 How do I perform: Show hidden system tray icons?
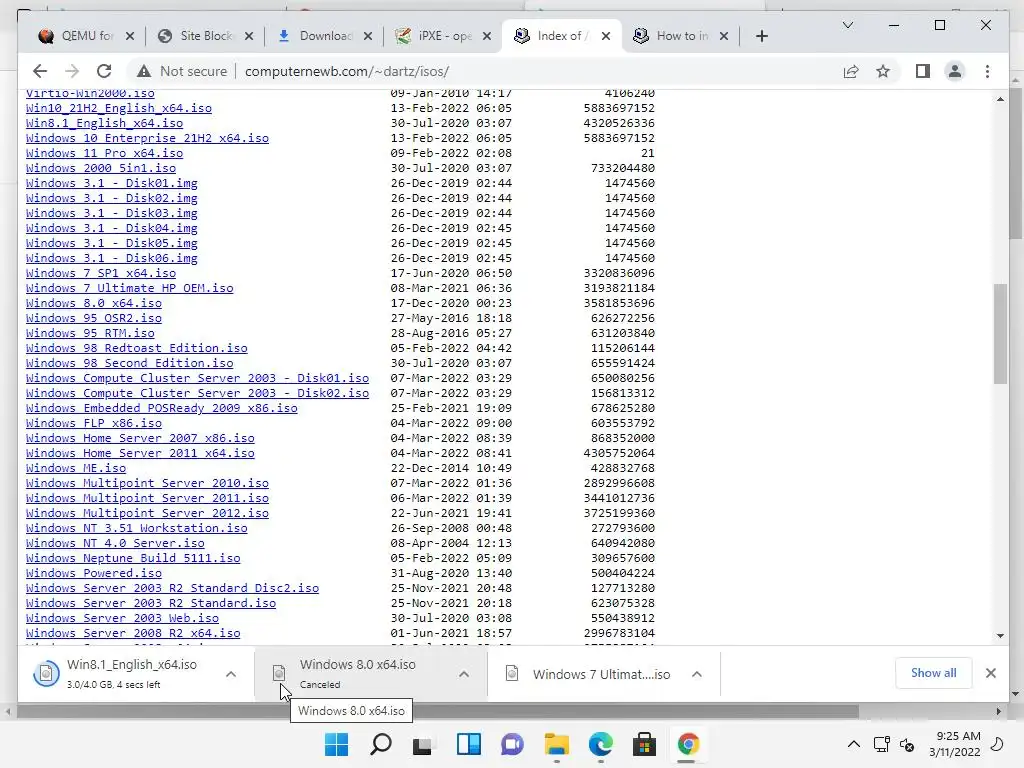click(x=854, y=744)
